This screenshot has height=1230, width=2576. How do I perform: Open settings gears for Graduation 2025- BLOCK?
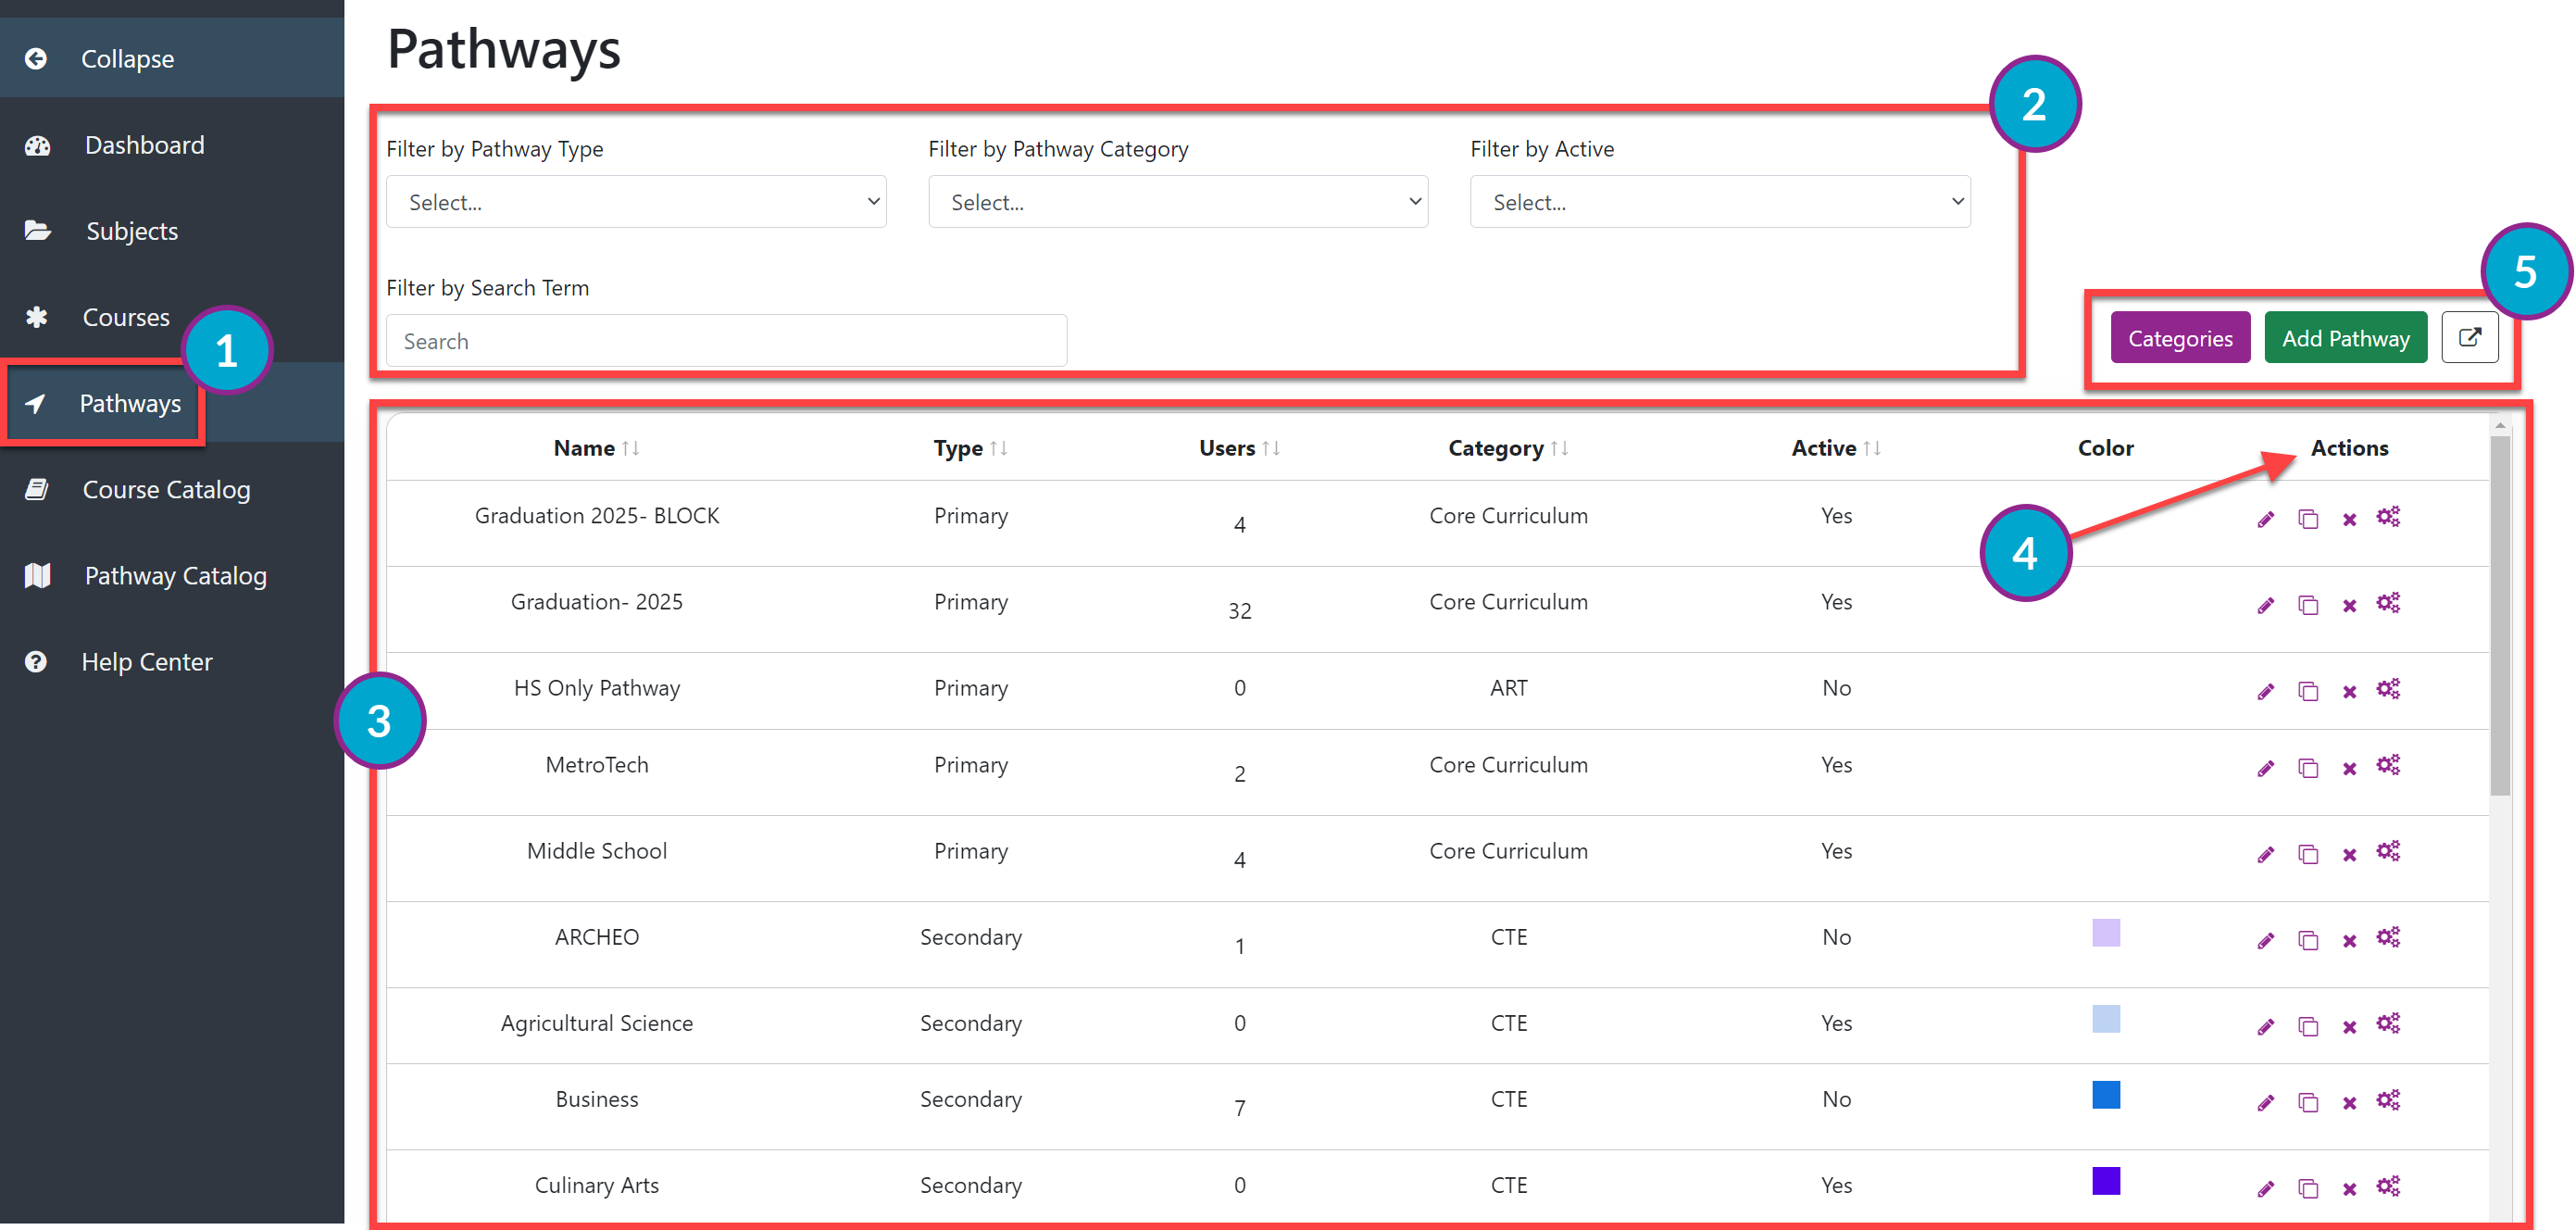coord(2388,517)
